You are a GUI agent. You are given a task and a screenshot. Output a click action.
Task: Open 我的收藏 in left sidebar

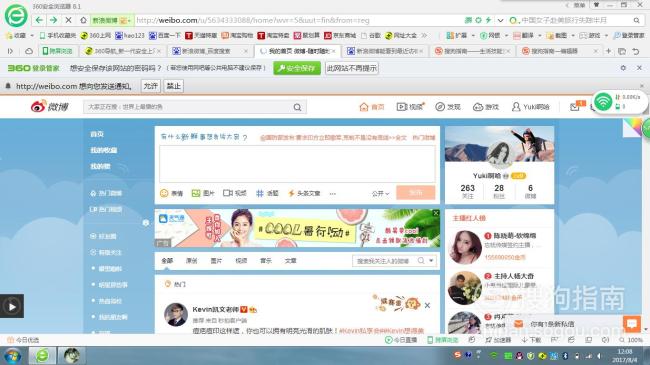click(x=104, y=150)
